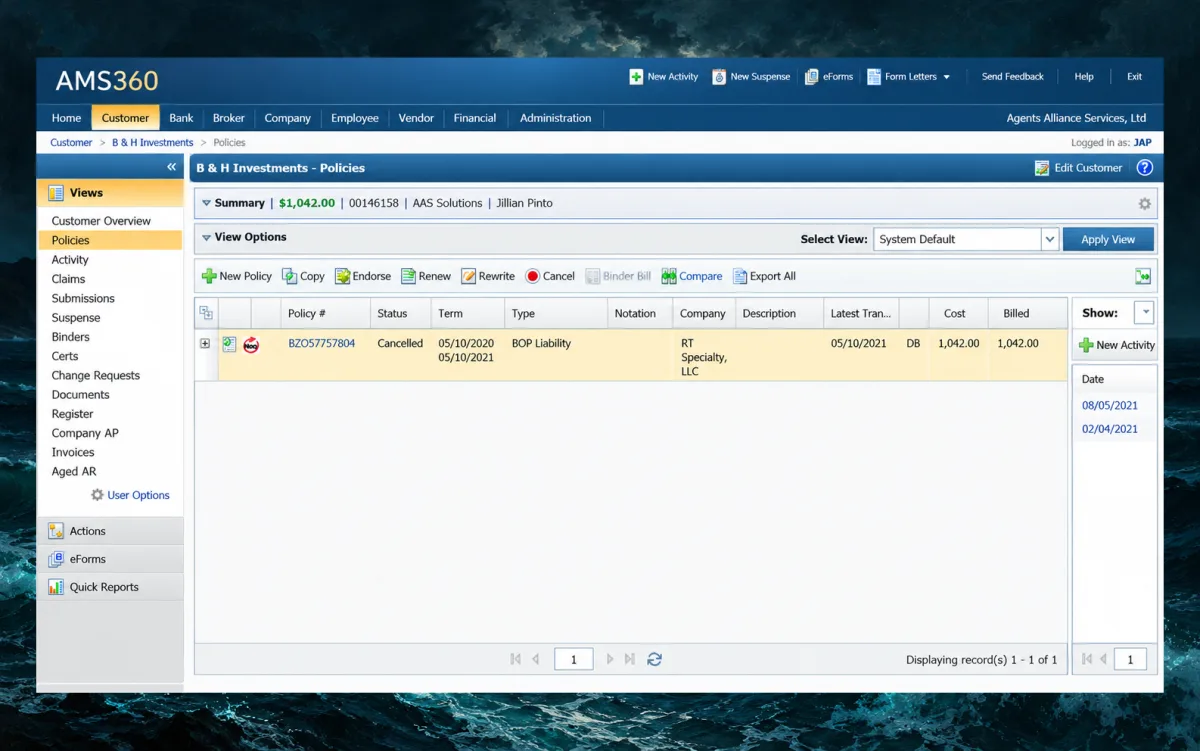This screenshot has width=1200, height=751.
Task: Click the Rewrite policy button
Action: pyautogui.click(x=488, y=276)
